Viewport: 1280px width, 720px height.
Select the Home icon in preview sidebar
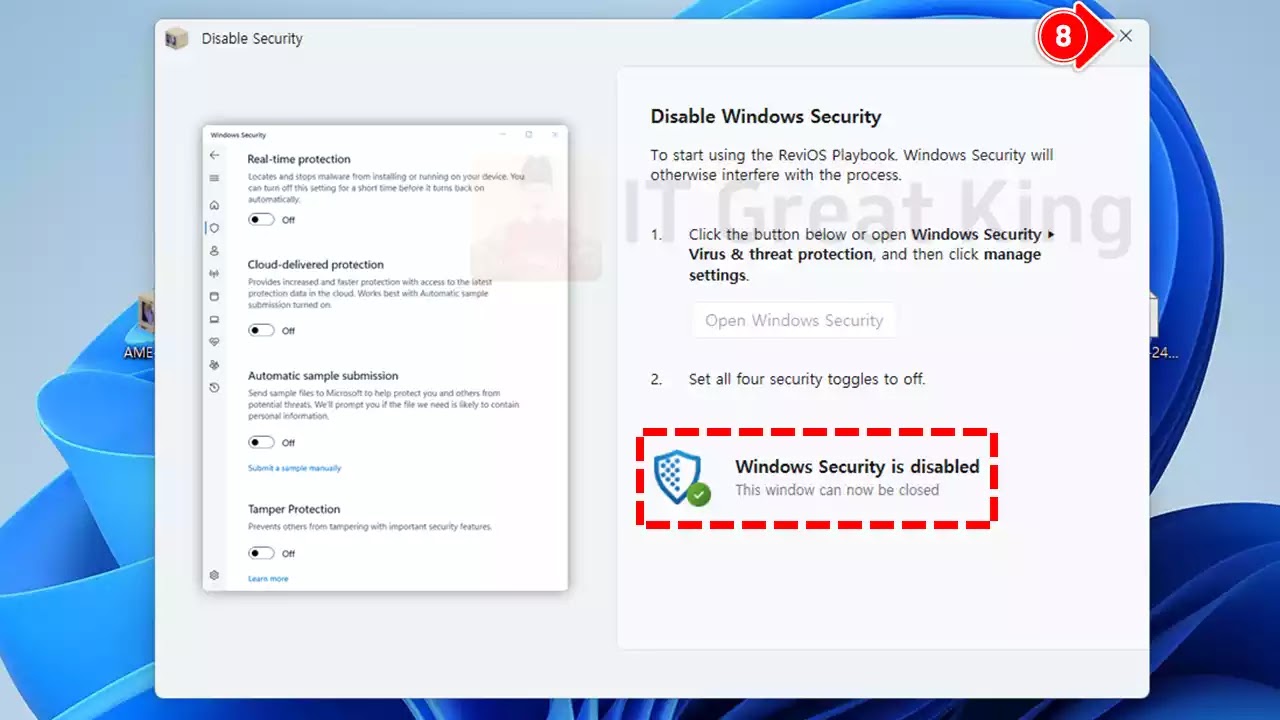tap(214, 205)
